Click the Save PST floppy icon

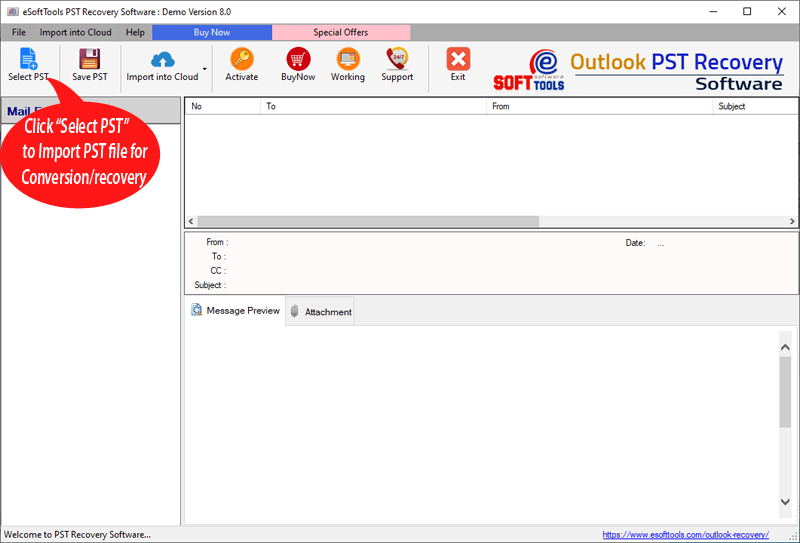90,58
